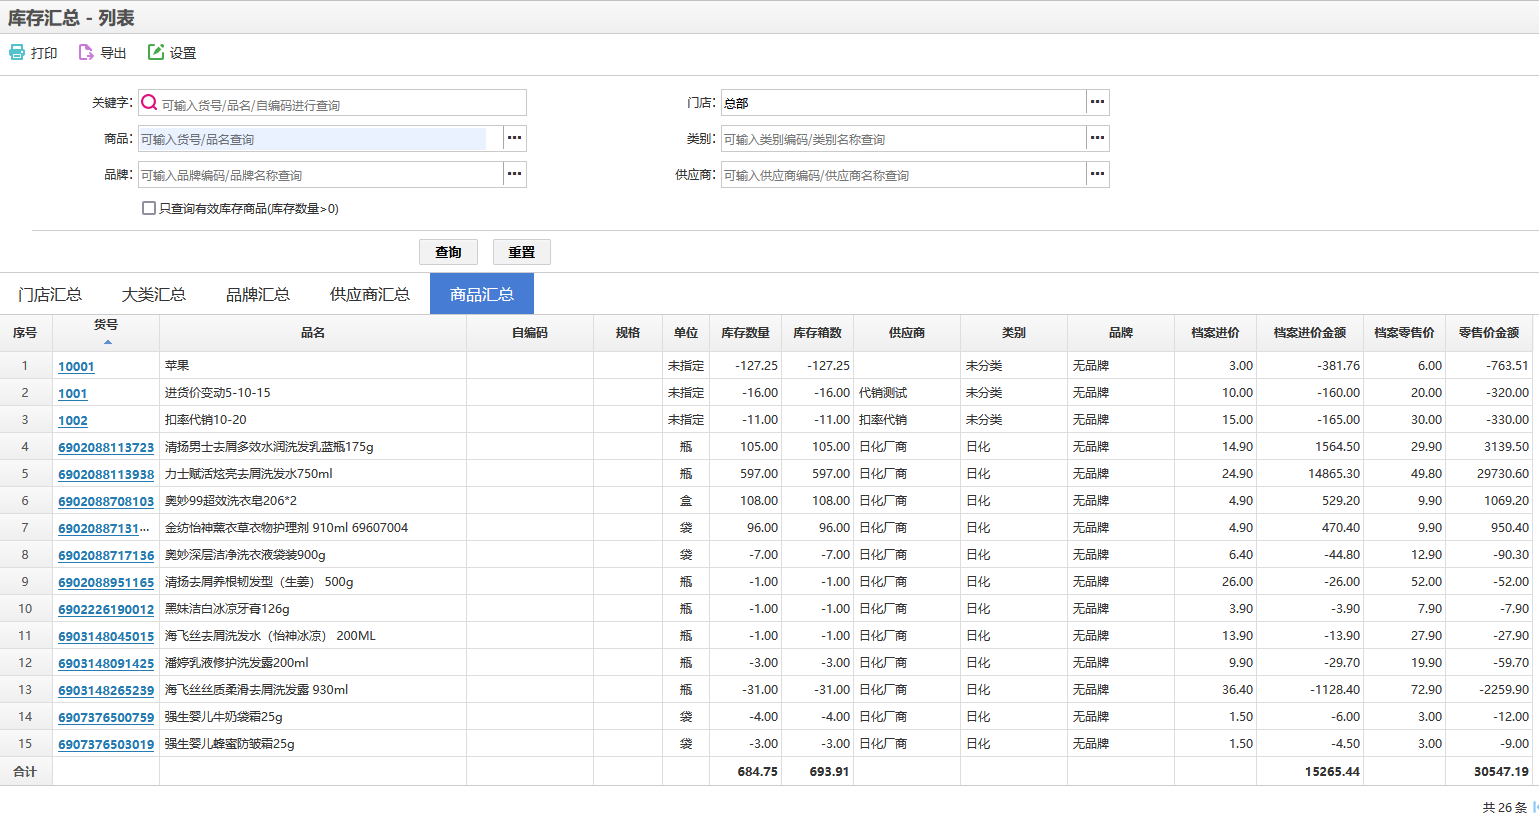Switch to 供应商汇总 tab
Viewport: 1539px width, 817px height.
(x=370, y=294)
